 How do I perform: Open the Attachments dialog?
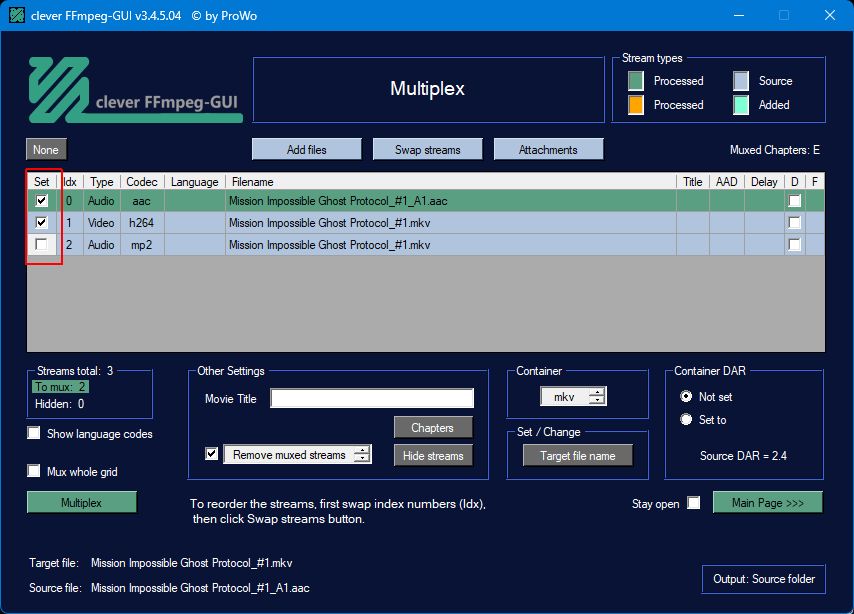click(548, 150)
